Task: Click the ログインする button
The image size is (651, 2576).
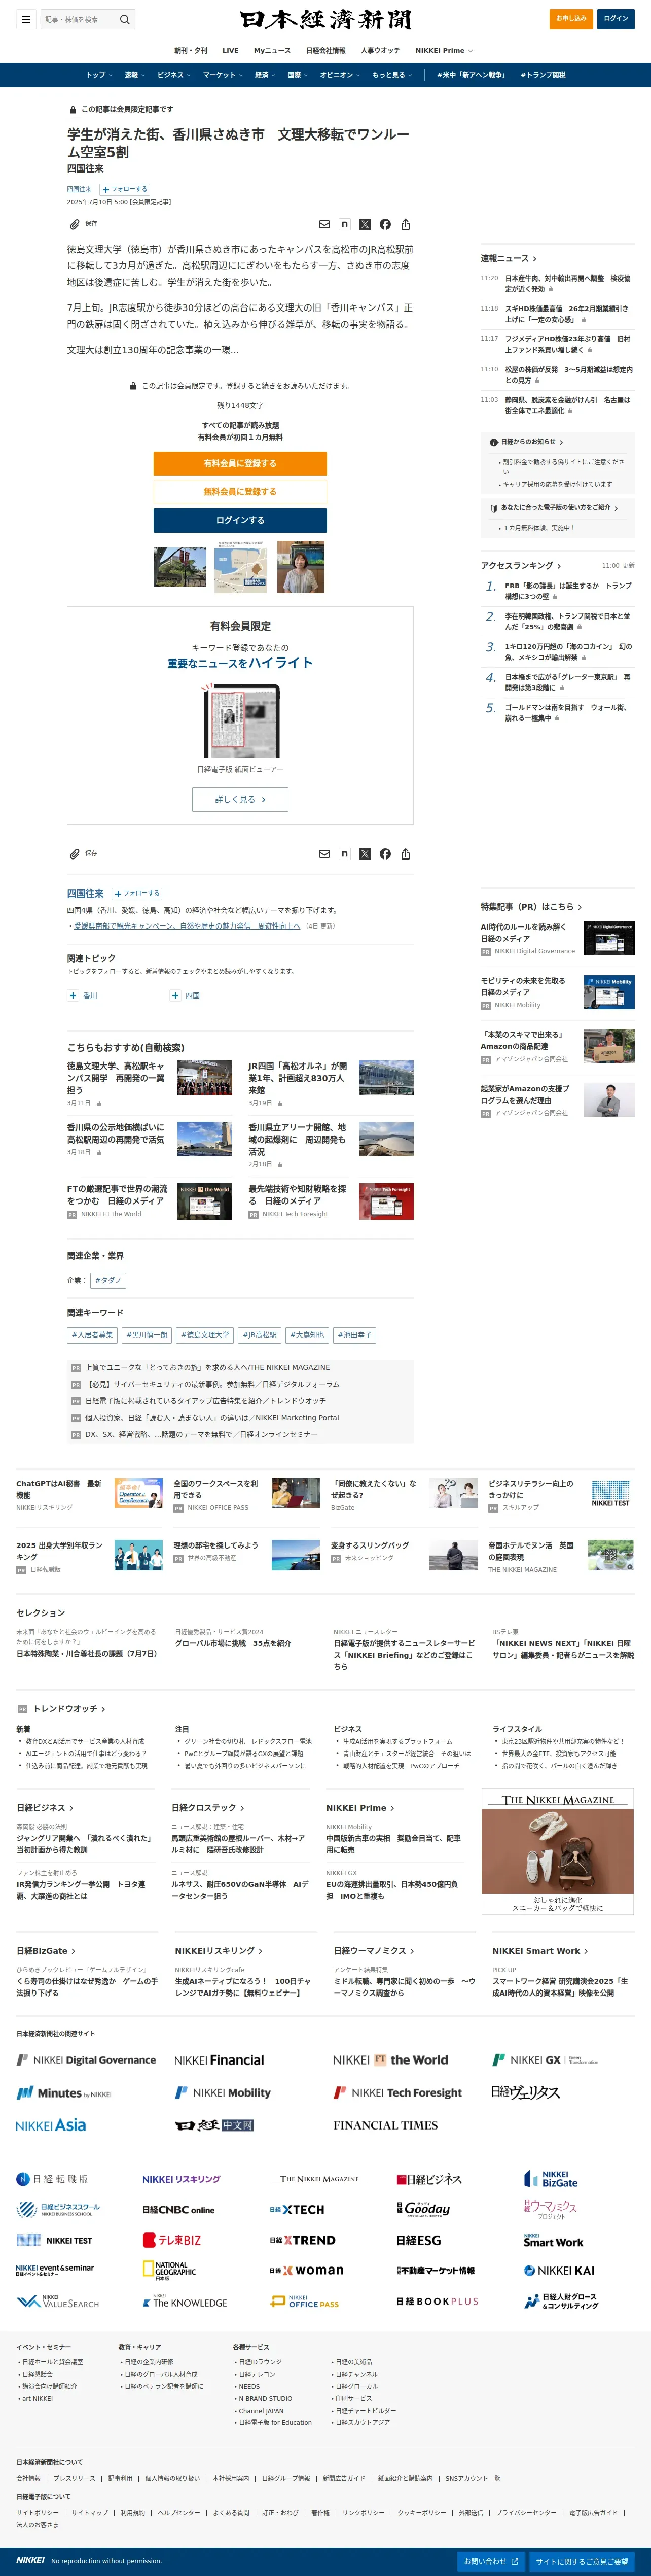Action: pyautogui.click(x=240, y=520)
